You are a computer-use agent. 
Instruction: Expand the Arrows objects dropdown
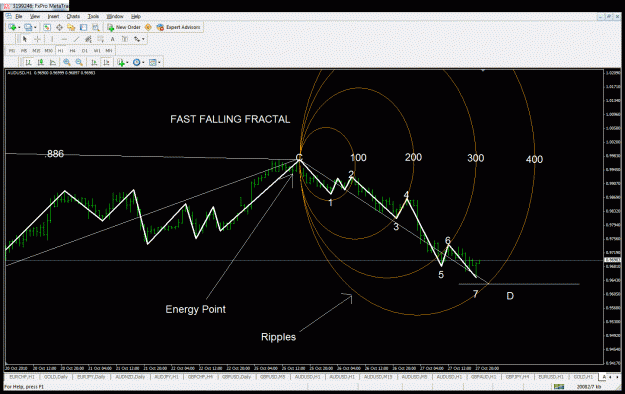143,39
